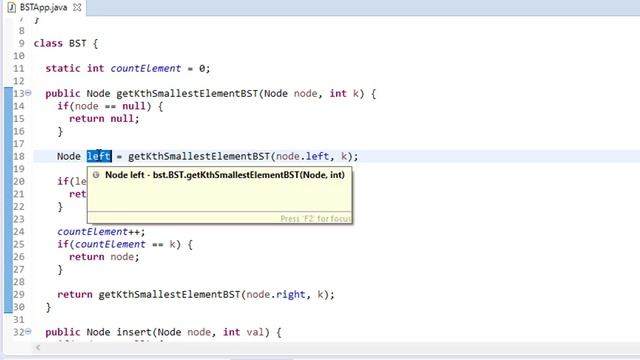Click tooltip text 'Node left - bst.BST.getKthSmallestElementBST(Node, int)'
The image size is (640, 360).
(225, 175)
